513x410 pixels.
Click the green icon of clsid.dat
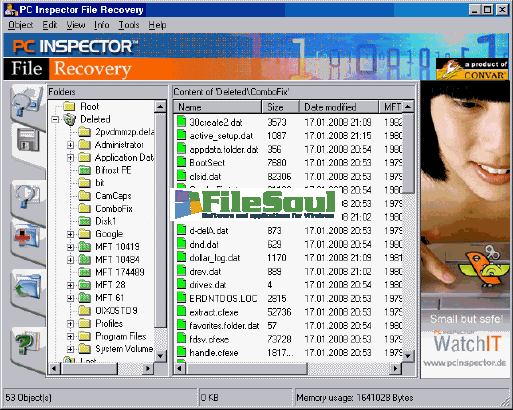181,176
